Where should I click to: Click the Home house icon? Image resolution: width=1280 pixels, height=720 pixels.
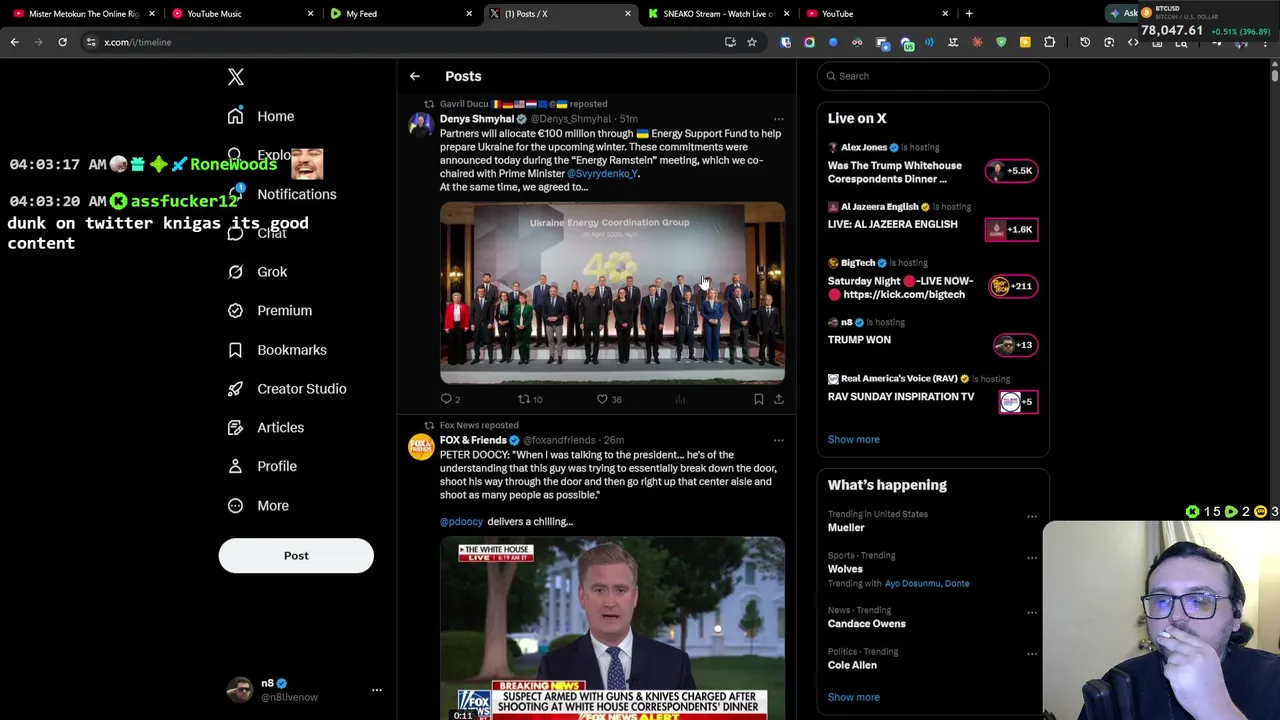tap(235, 116)
